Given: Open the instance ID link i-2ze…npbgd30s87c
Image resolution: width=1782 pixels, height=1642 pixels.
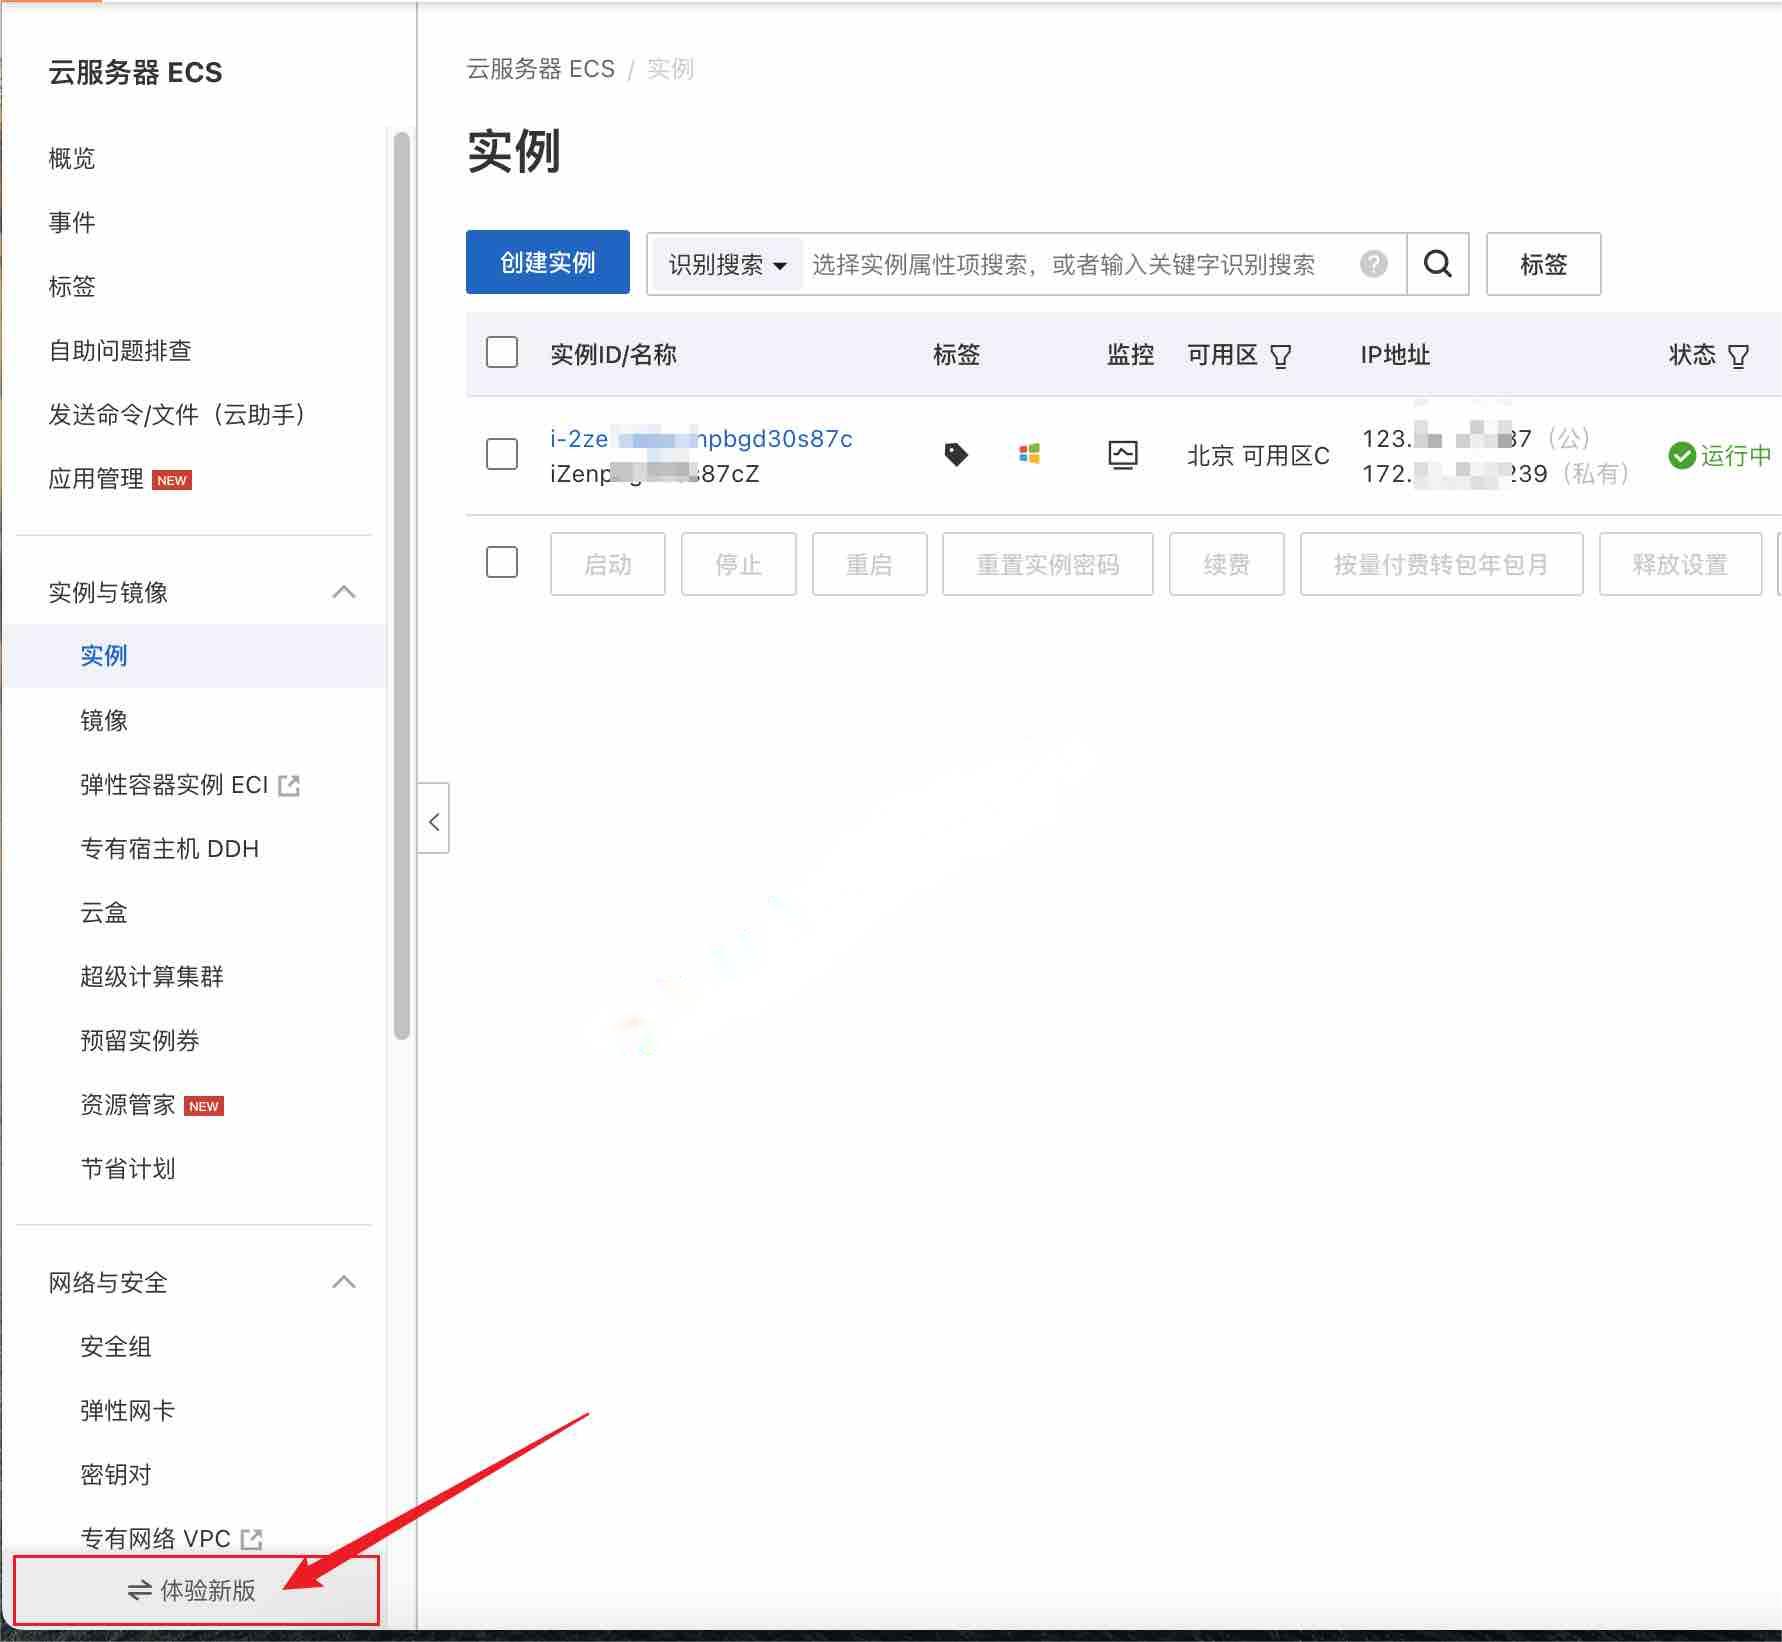Looking at the screenshot, I should (701, 439).
